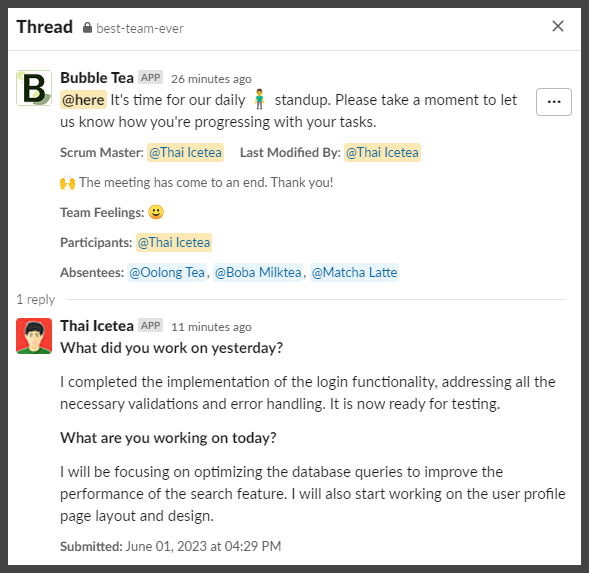Image resolution: width=589 pixels, height=573 pixels.
Task: Click the Bubble Tea app avatar
Action: point(34,88)
